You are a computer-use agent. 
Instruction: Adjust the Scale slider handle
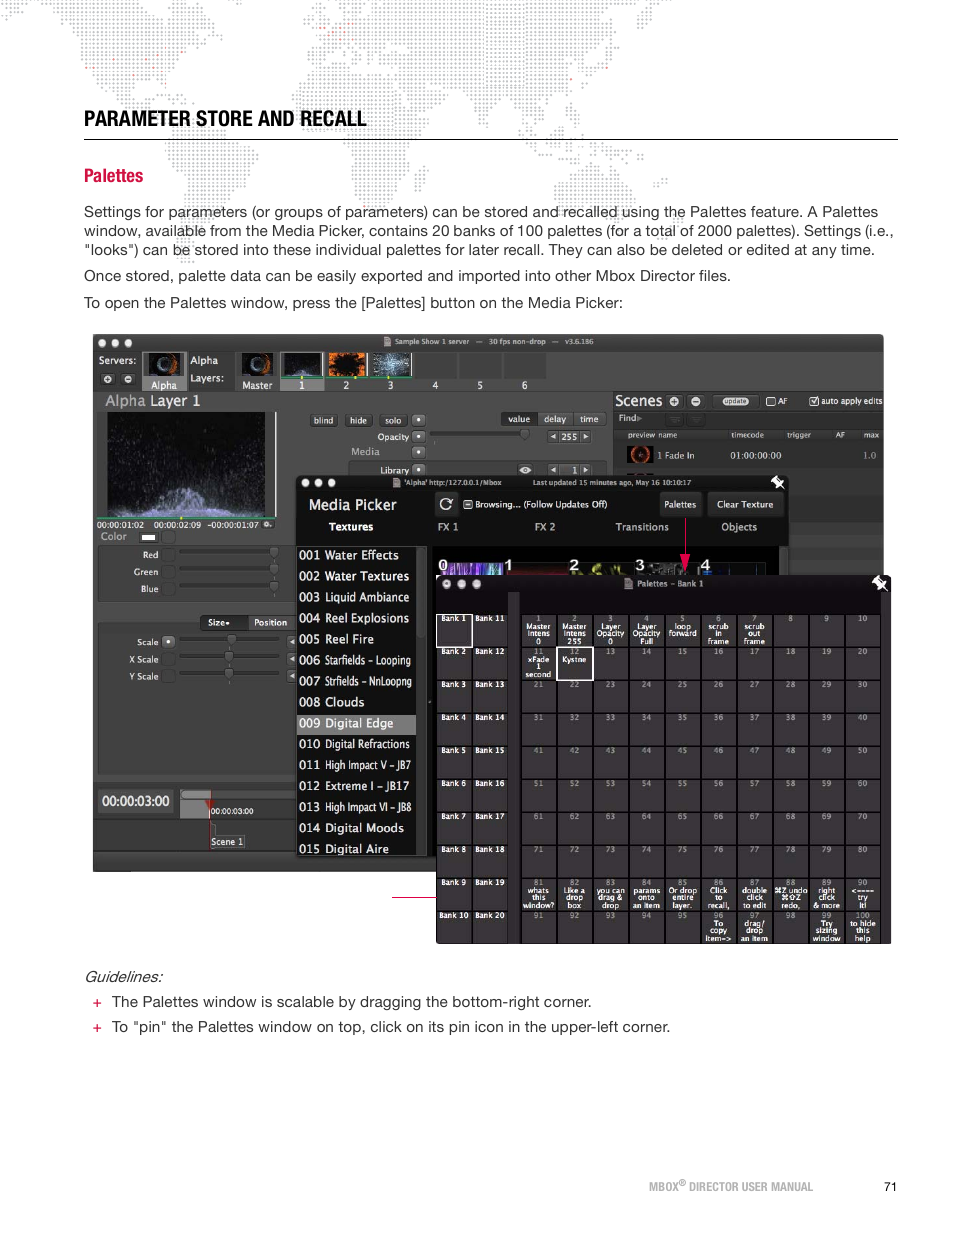point(231,640)
